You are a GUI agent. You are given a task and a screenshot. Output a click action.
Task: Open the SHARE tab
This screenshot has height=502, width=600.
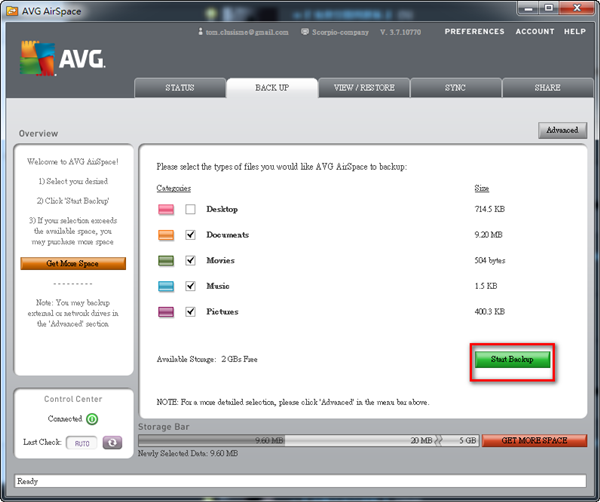coord(548,88)
